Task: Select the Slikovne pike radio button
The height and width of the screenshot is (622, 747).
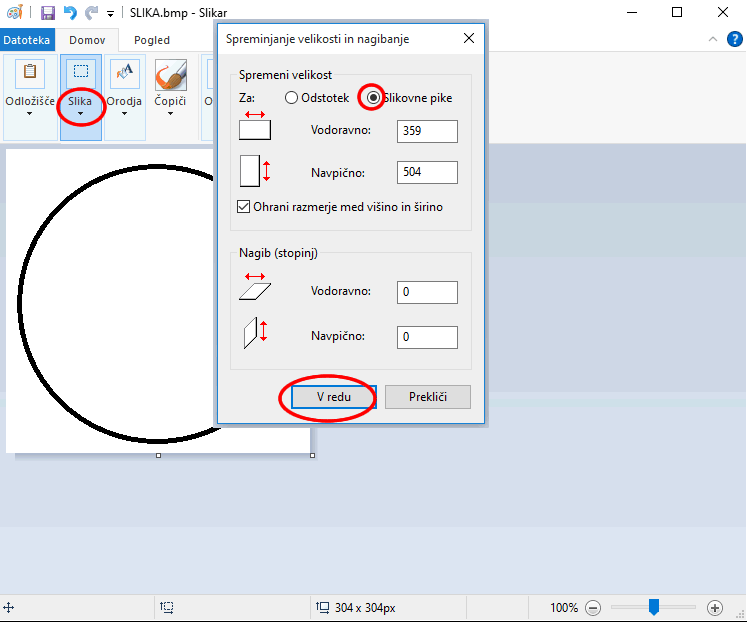Action: [x=373, y=98]
